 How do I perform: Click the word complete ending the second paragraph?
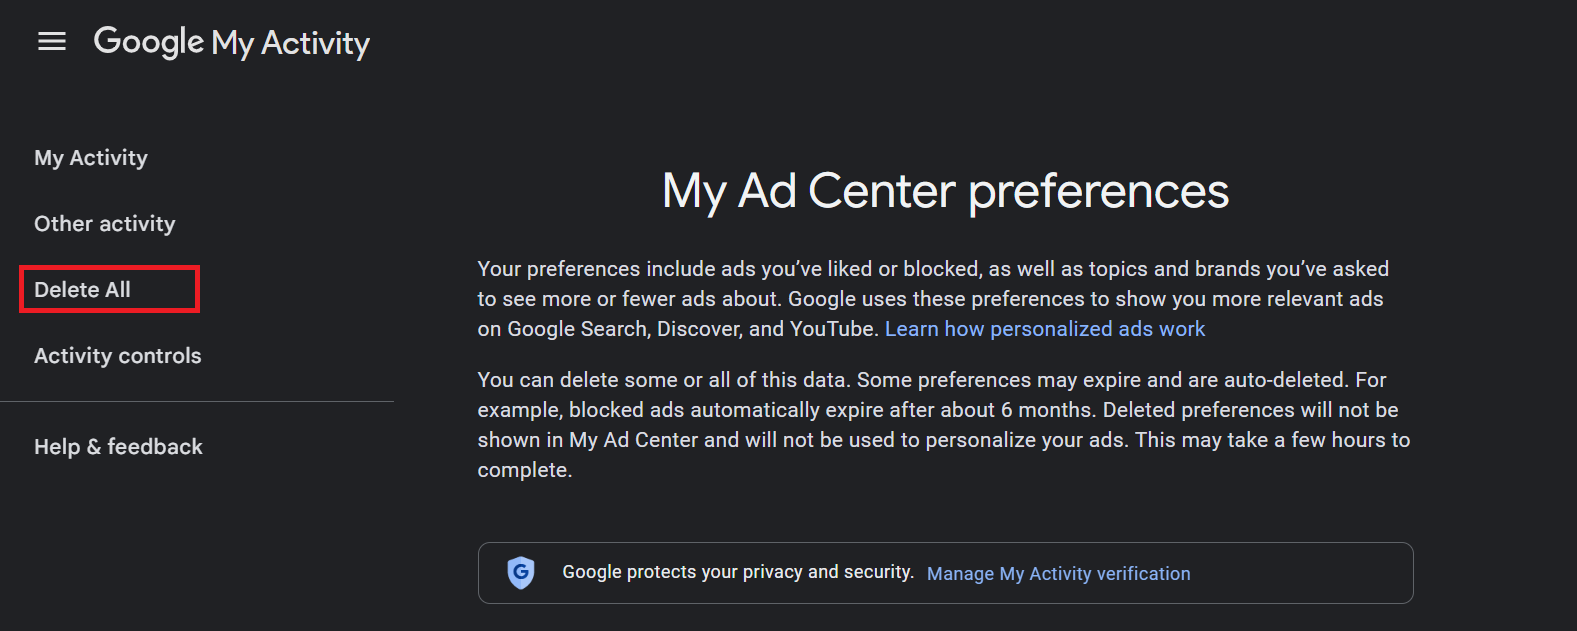[x=522, y=470]
